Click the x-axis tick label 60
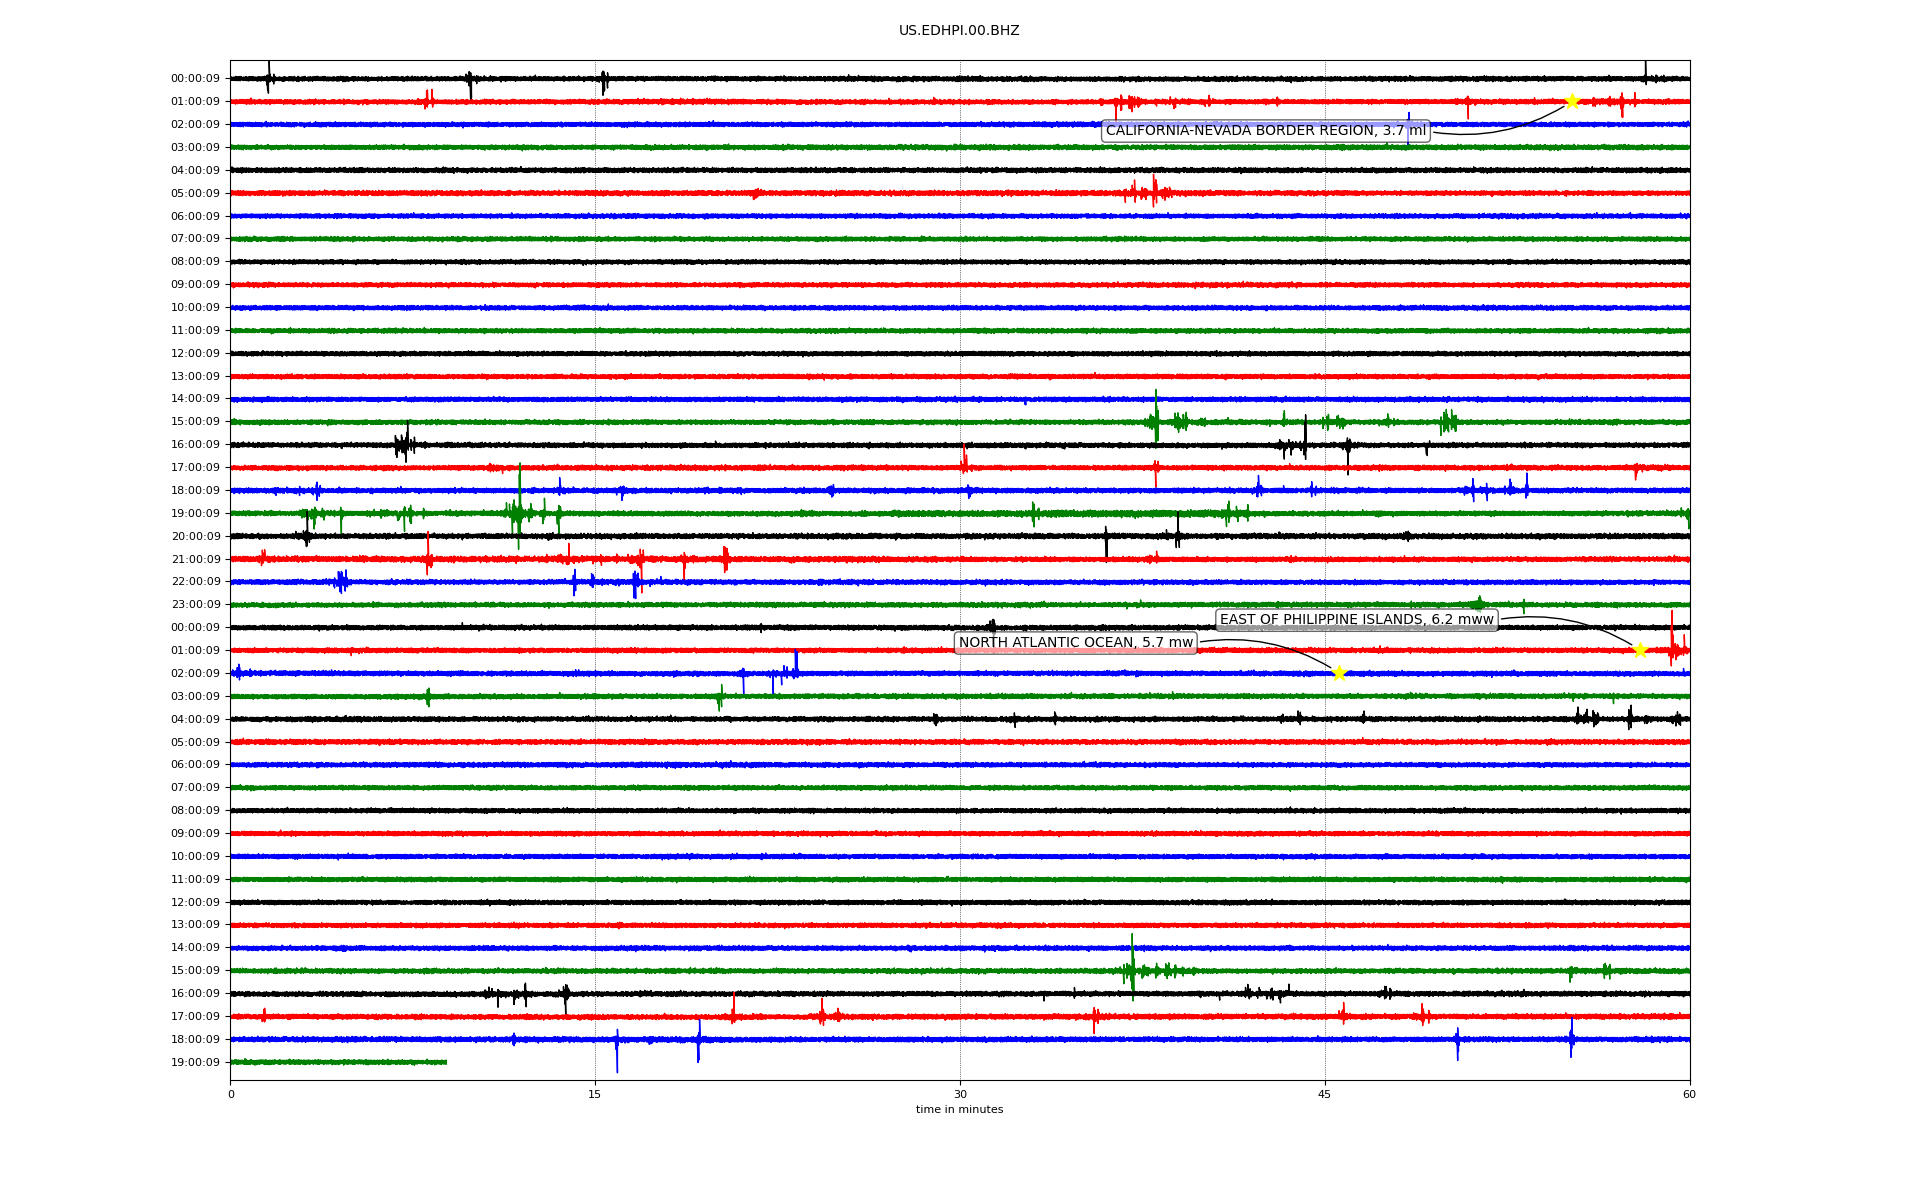 point(1689,1094)
